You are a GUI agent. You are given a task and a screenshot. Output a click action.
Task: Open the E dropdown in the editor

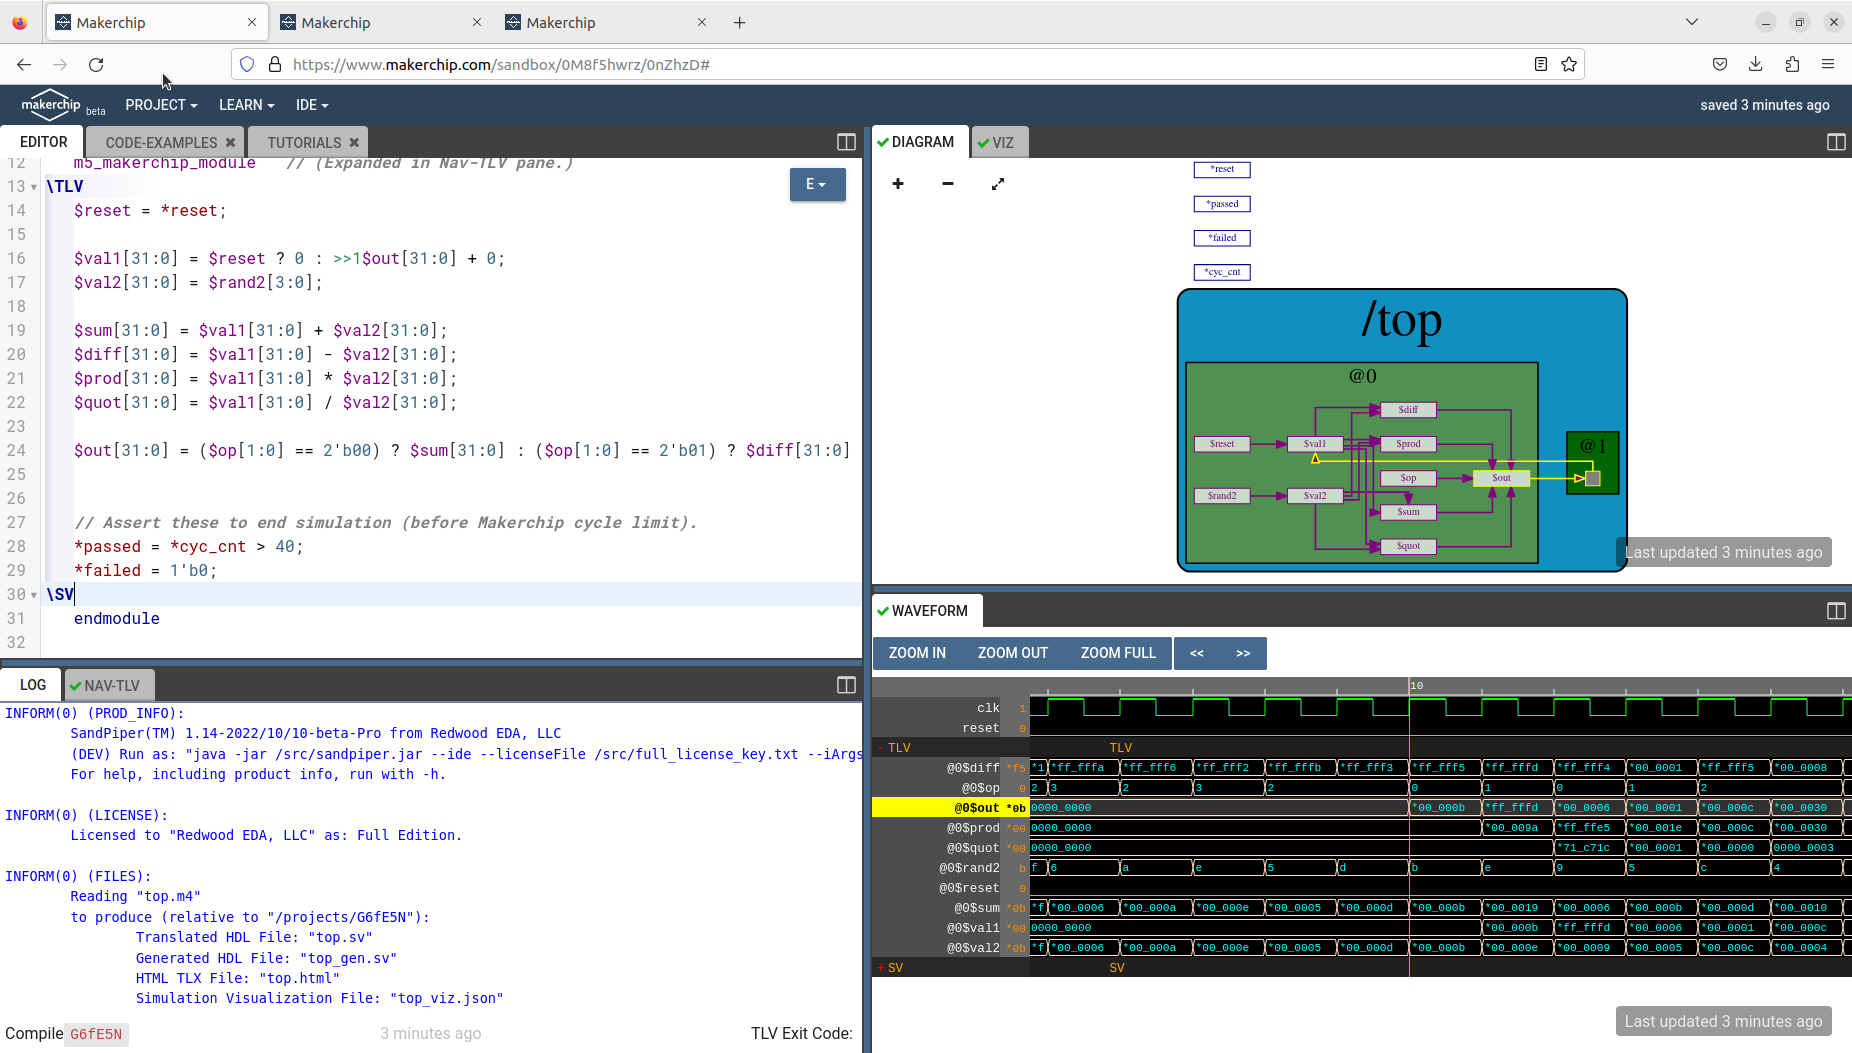coord(817,184)
